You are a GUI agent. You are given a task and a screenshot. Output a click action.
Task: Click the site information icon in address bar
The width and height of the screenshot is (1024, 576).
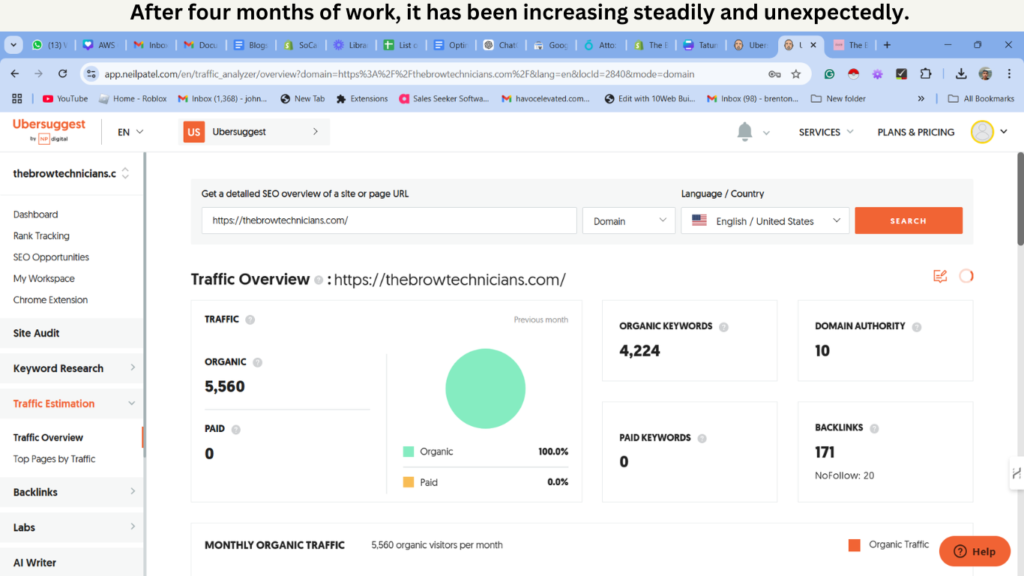91,74
